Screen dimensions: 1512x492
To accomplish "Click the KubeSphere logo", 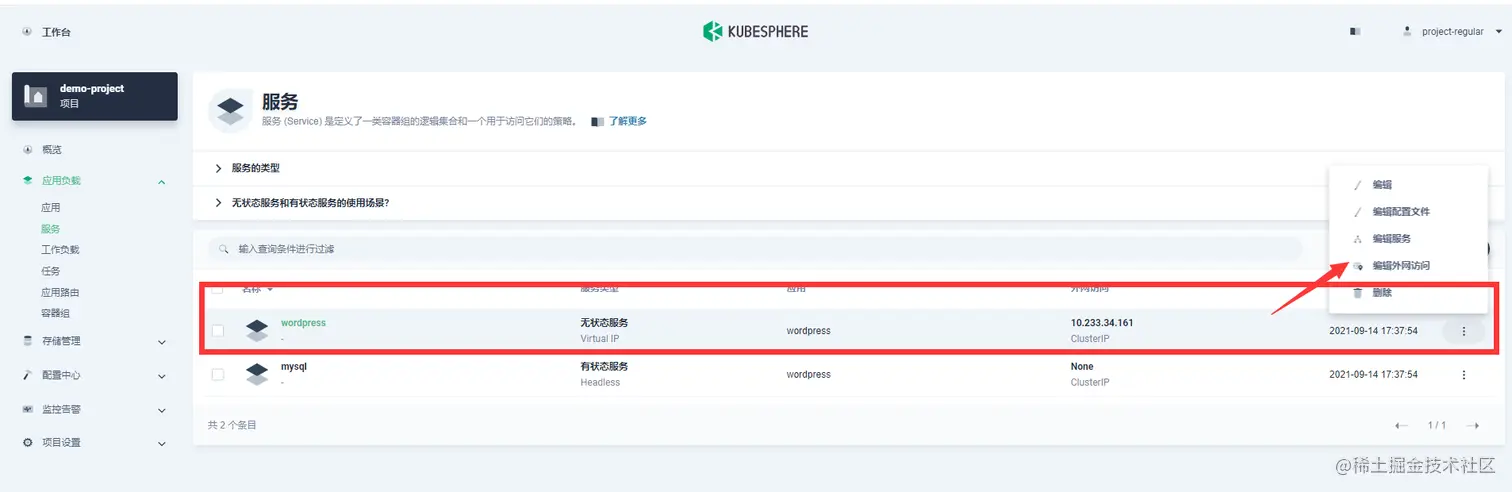I will tap(755, 31).
